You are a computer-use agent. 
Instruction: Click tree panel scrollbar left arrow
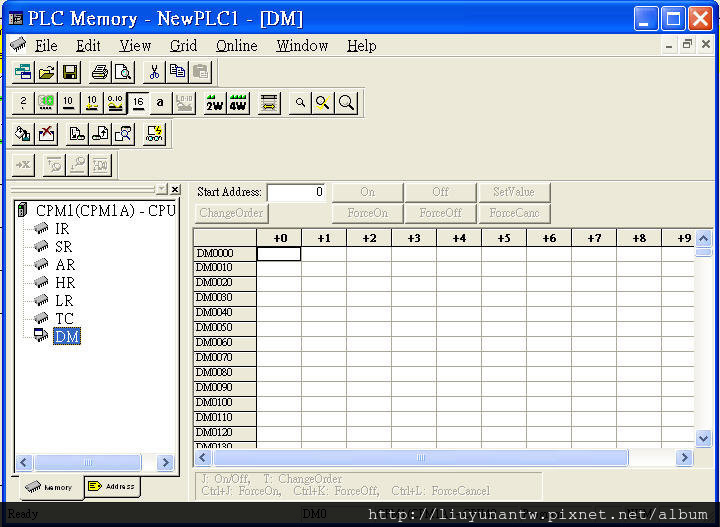[24, 462]
